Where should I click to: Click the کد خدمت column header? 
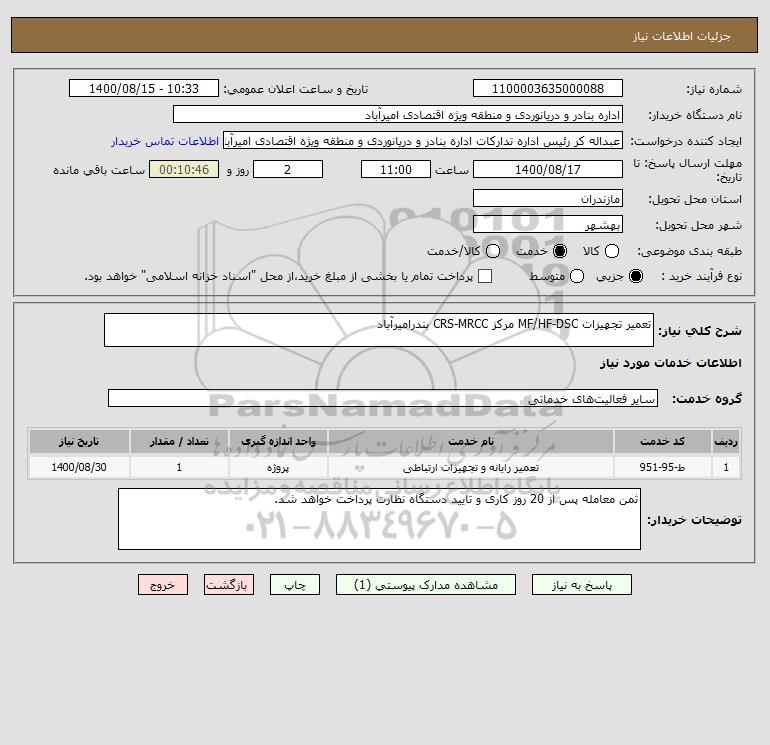[x=662, y=441]
